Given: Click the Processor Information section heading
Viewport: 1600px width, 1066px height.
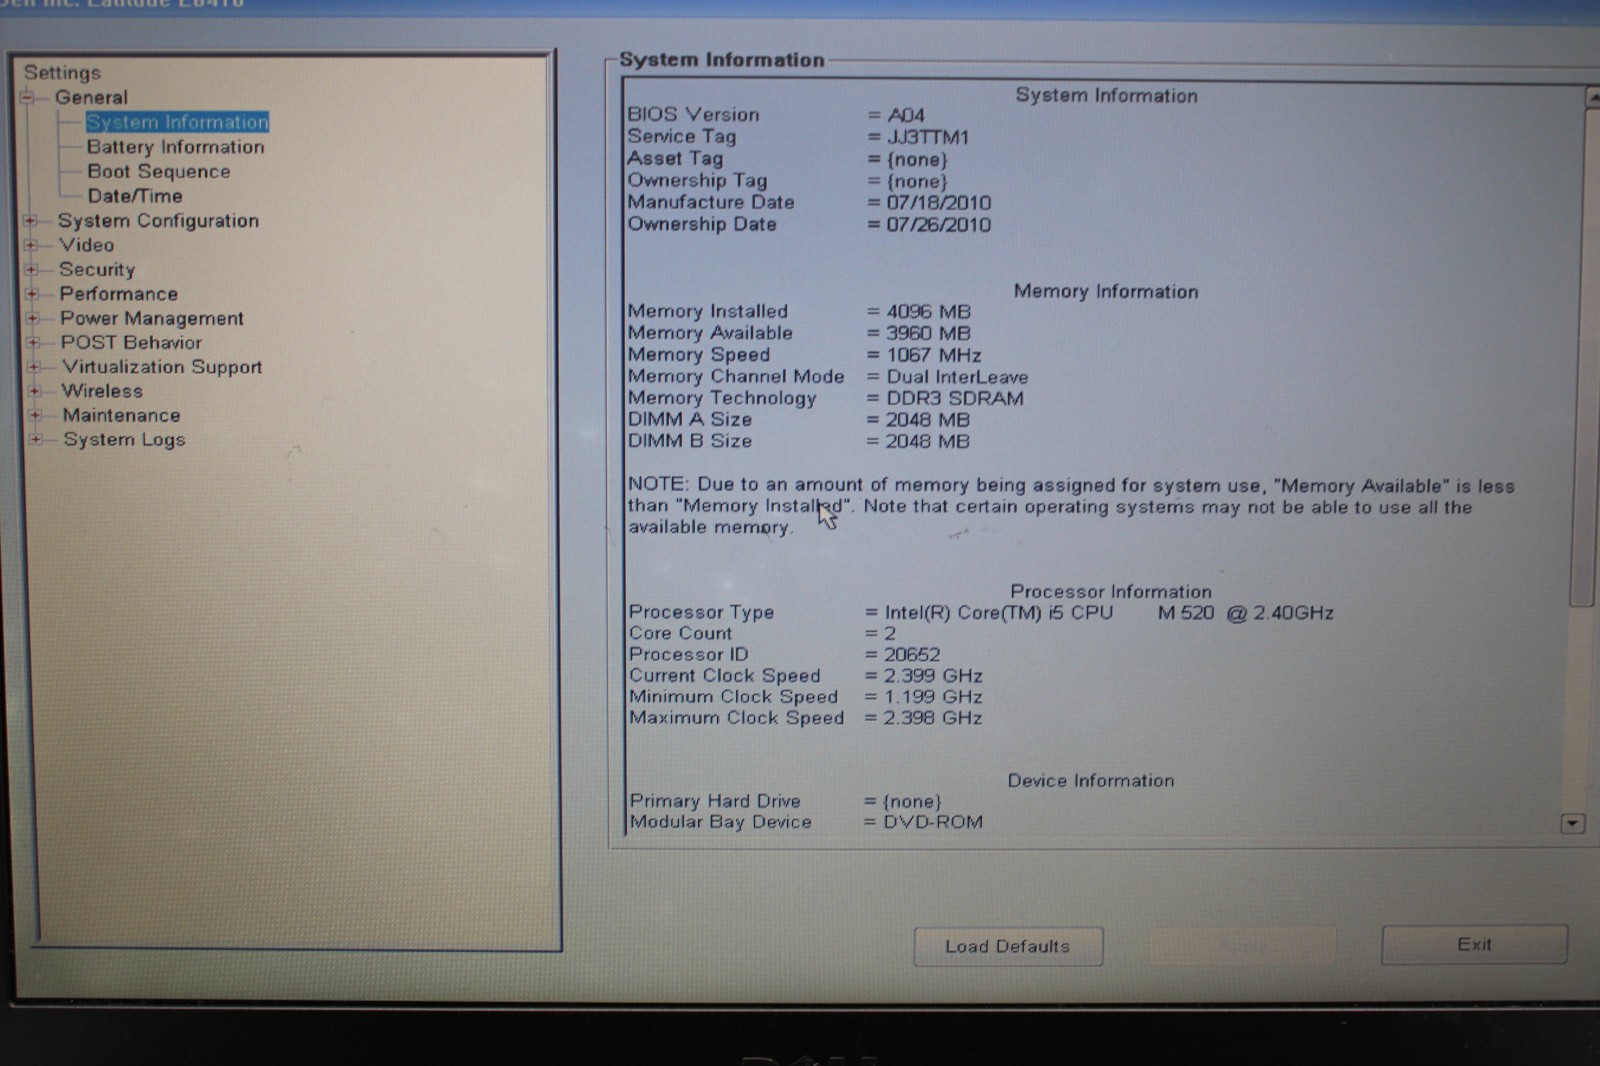Looking at the screenshot, I should click(1110, 592).
